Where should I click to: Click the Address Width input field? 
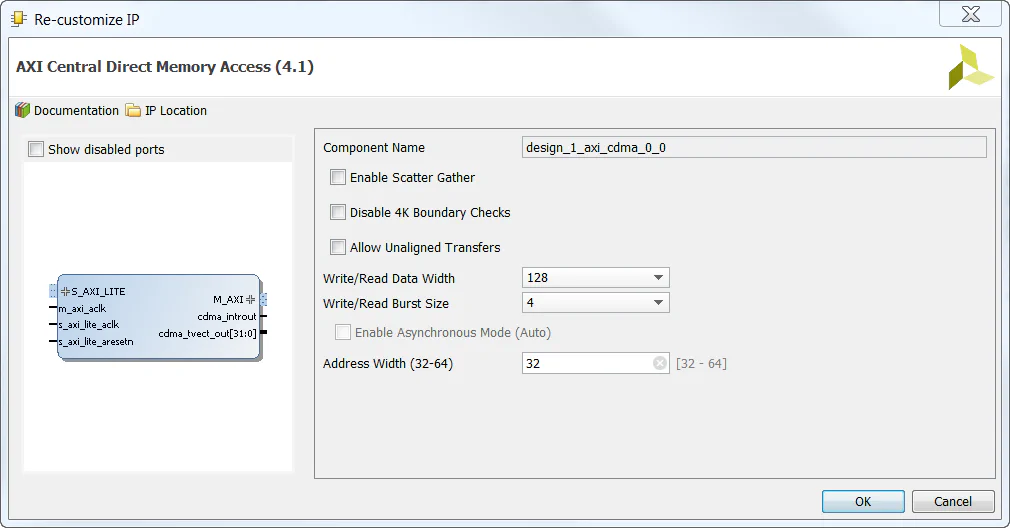pos(595,363)
